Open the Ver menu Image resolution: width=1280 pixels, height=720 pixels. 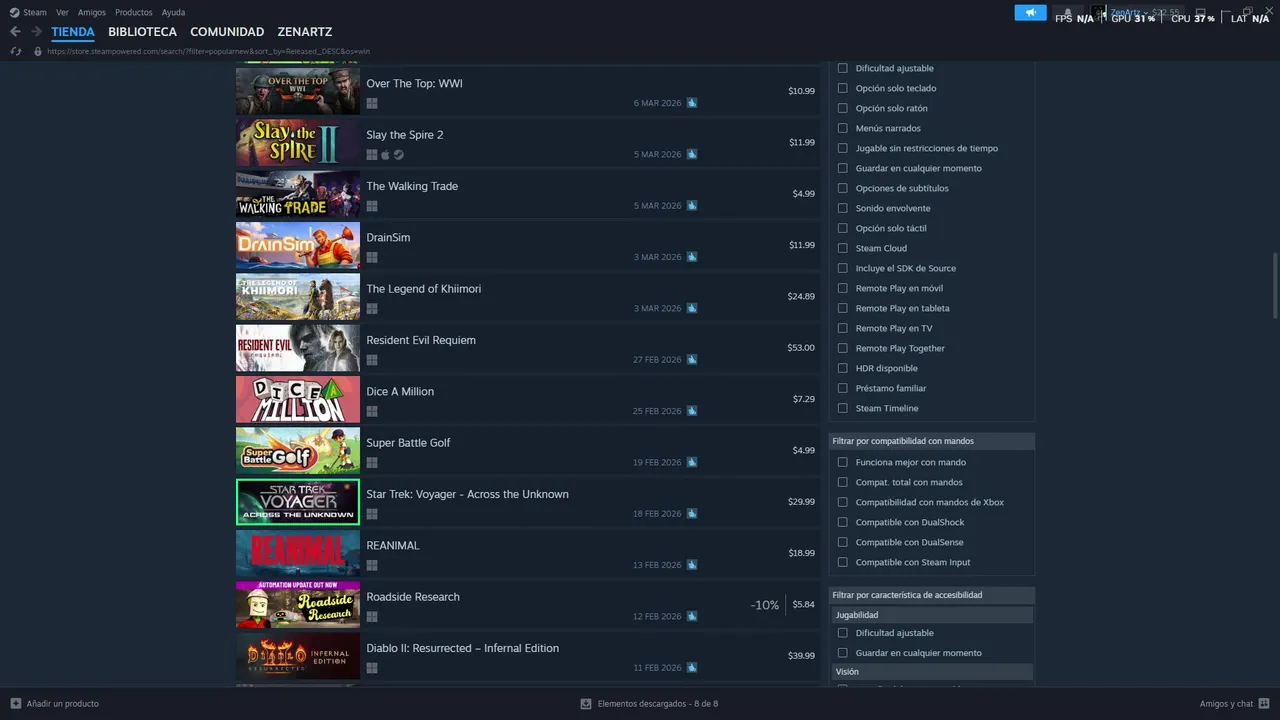62,13
